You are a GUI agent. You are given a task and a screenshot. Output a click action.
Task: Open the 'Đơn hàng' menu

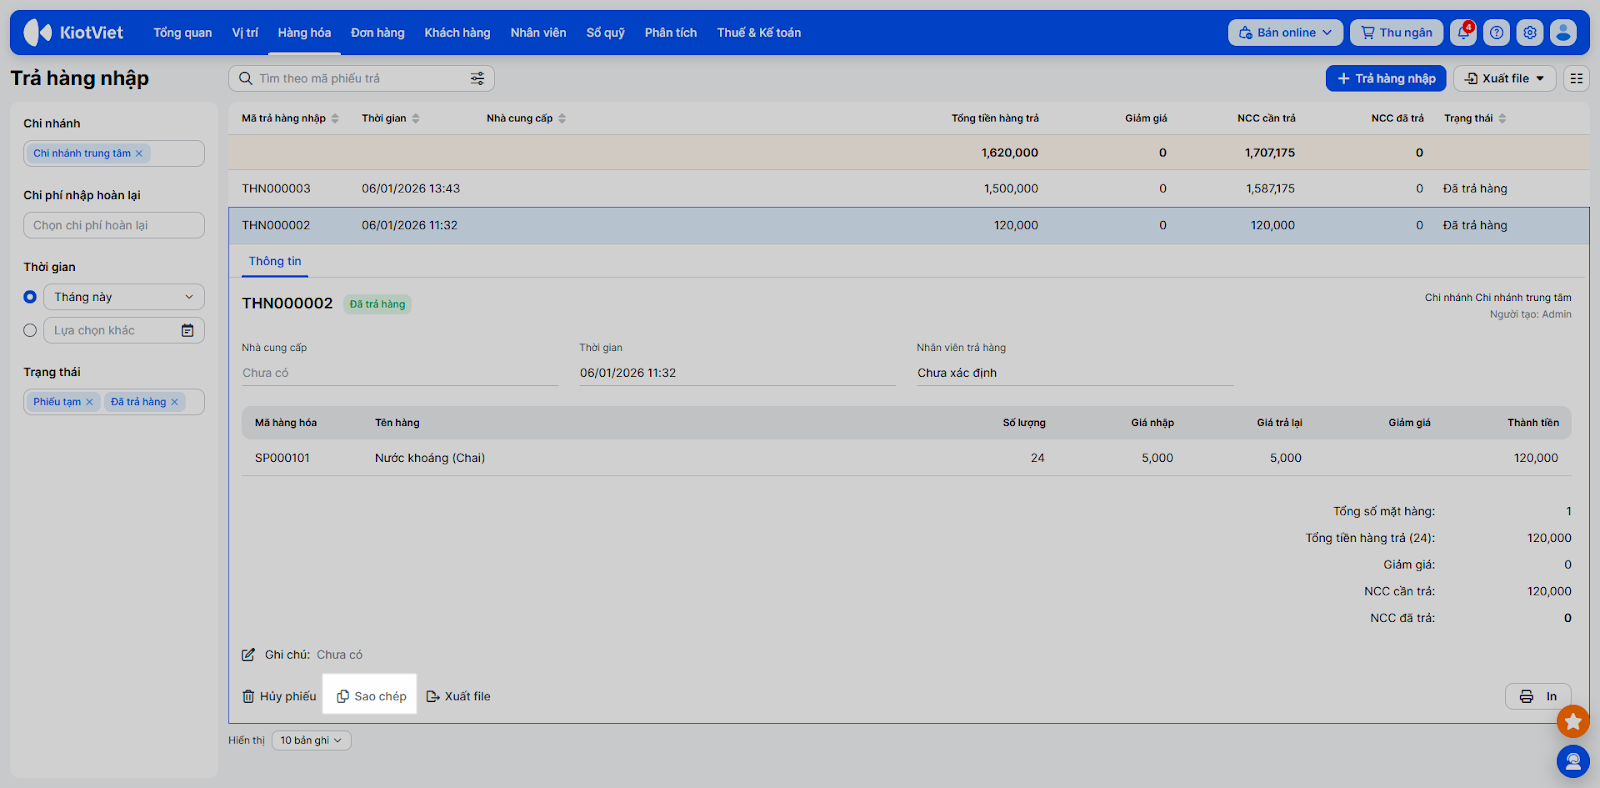click(378, 33)
